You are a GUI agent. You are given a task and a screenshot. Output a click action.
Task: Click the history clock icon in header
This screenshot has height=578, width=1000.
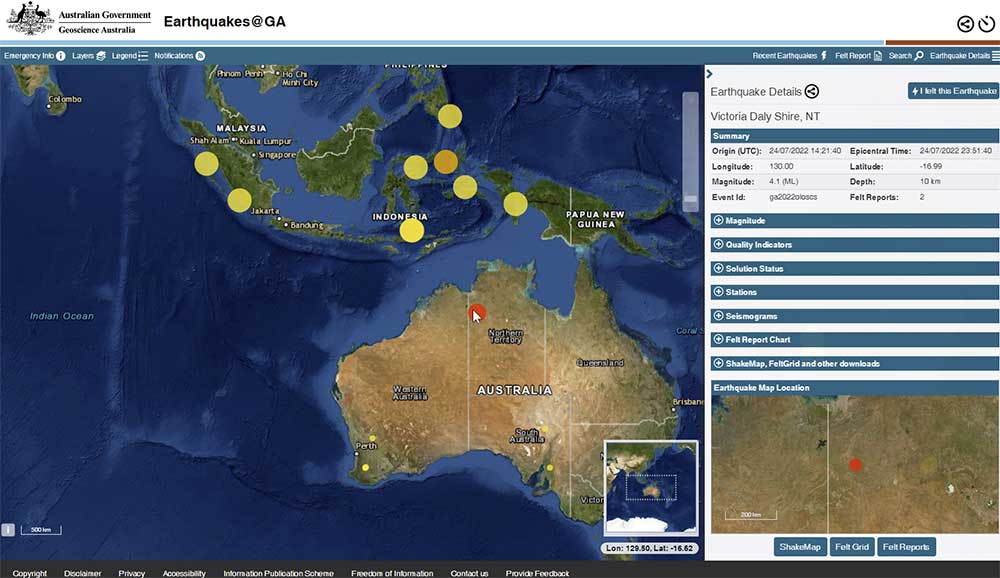[987, 24]
